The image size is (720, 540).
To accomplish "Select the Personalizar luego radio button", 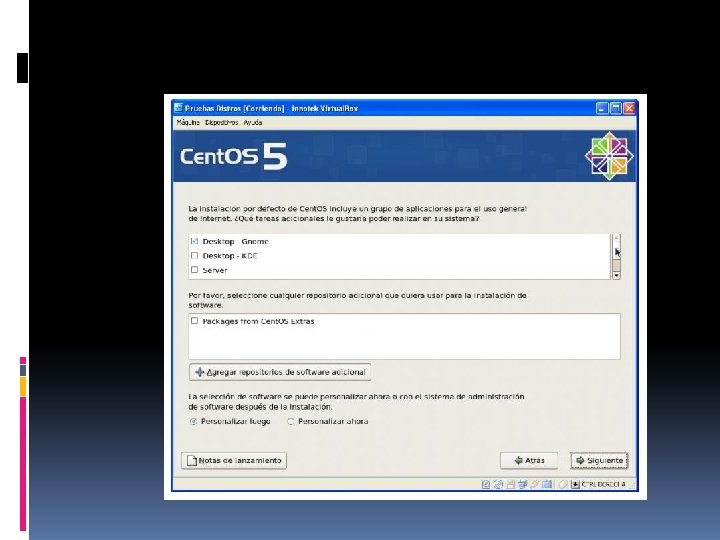I will (194, 421).
